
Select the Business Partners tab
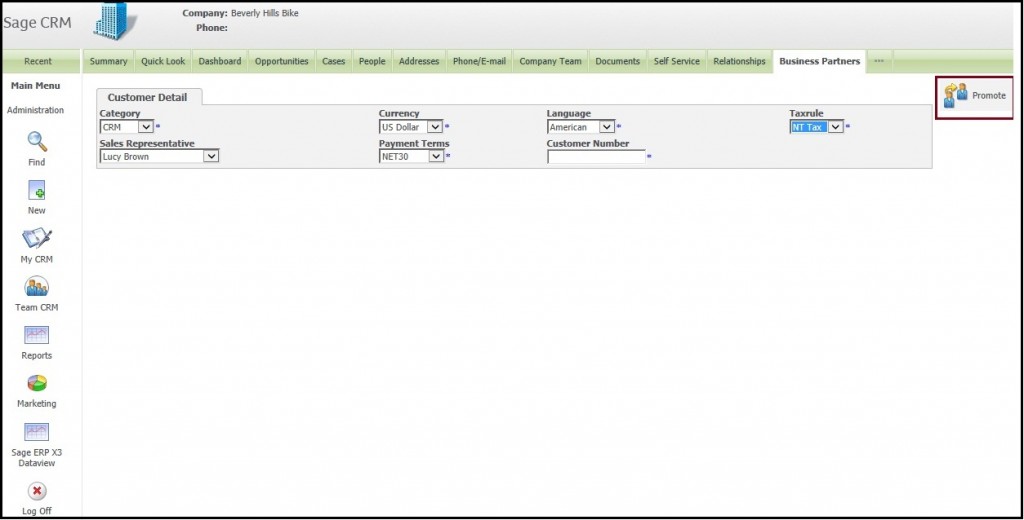coord(820,61)
